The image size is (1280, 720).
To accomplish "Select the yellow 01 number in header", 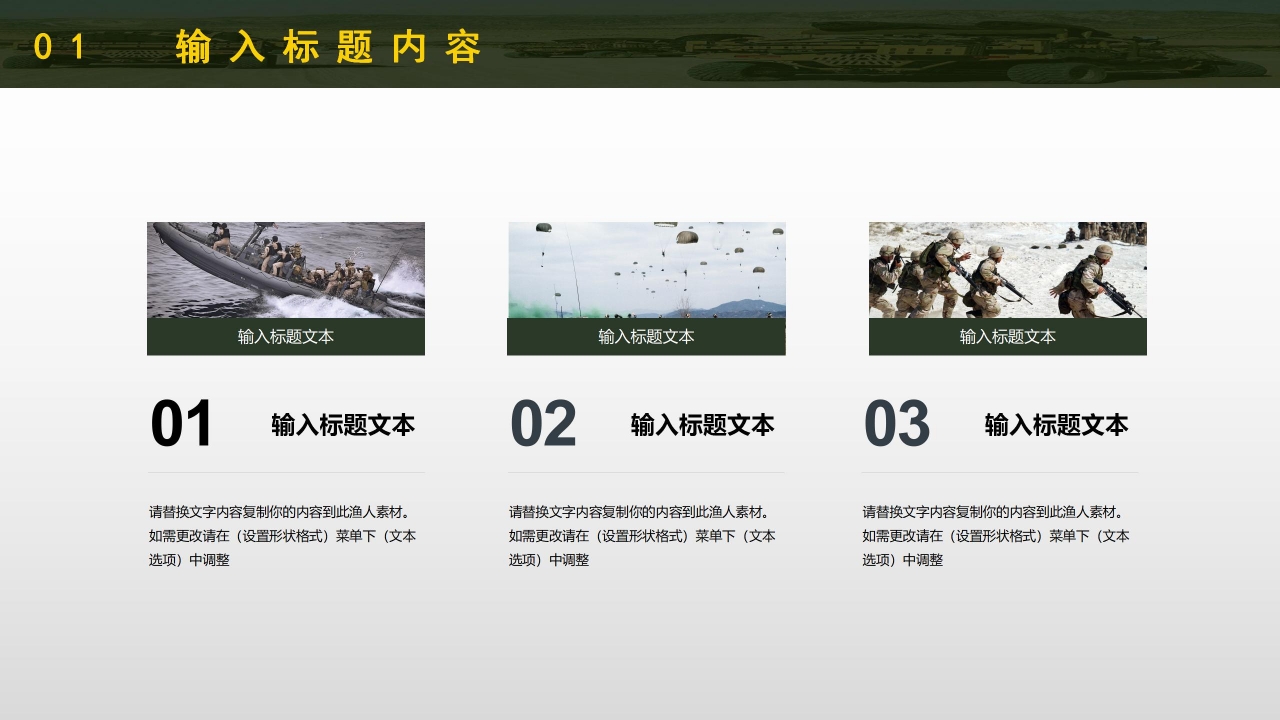I will pyautogui.click(x=60, y=47).
